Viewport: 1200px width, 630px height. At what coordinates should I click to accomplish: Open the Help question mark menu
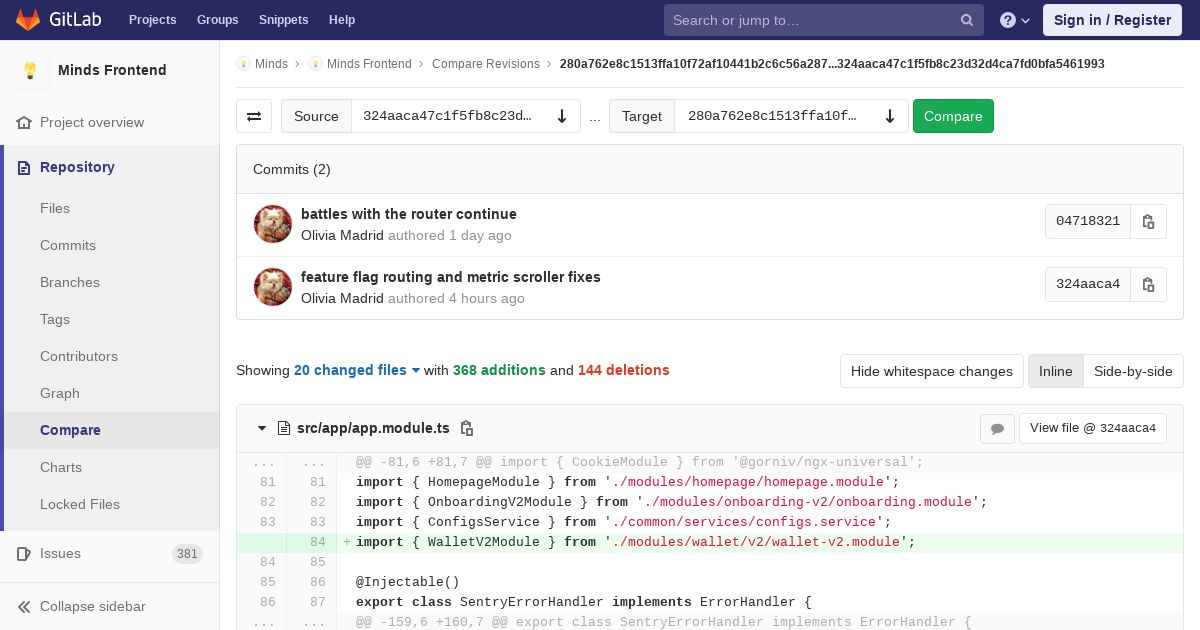(1014, 20)
